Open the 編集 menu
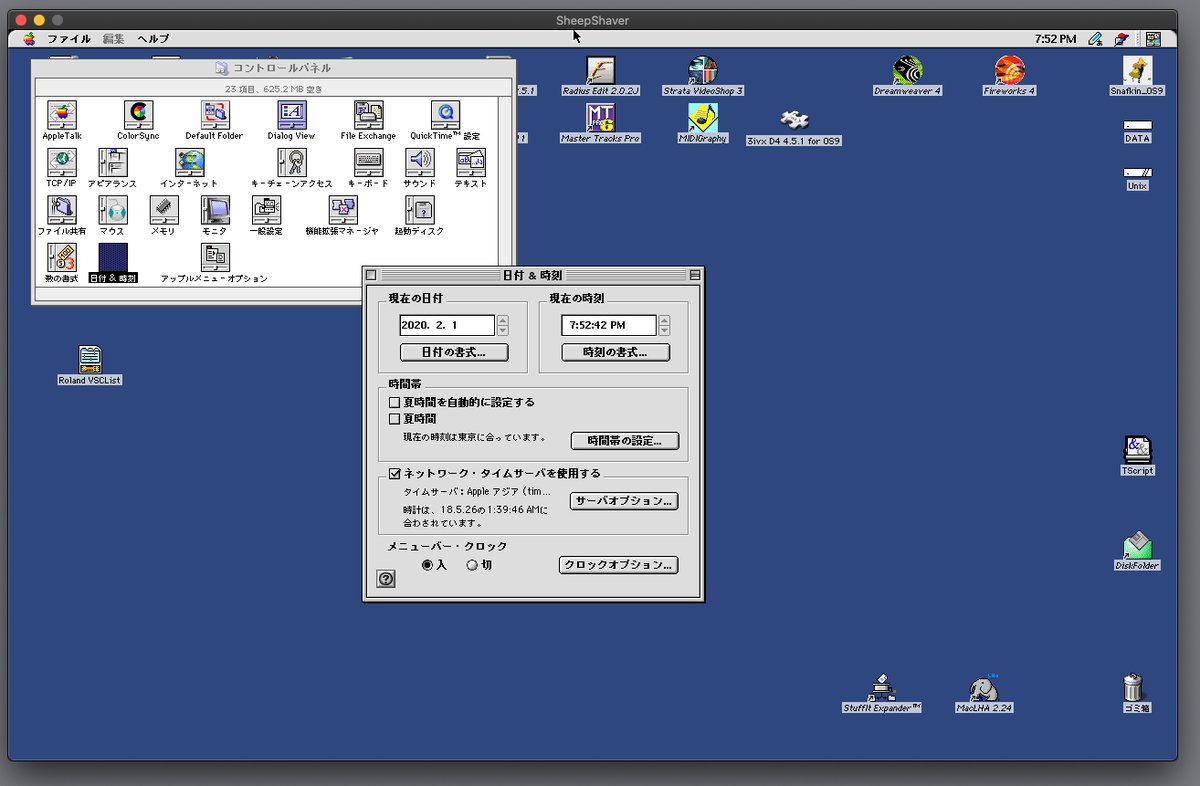 coord(113,39)
